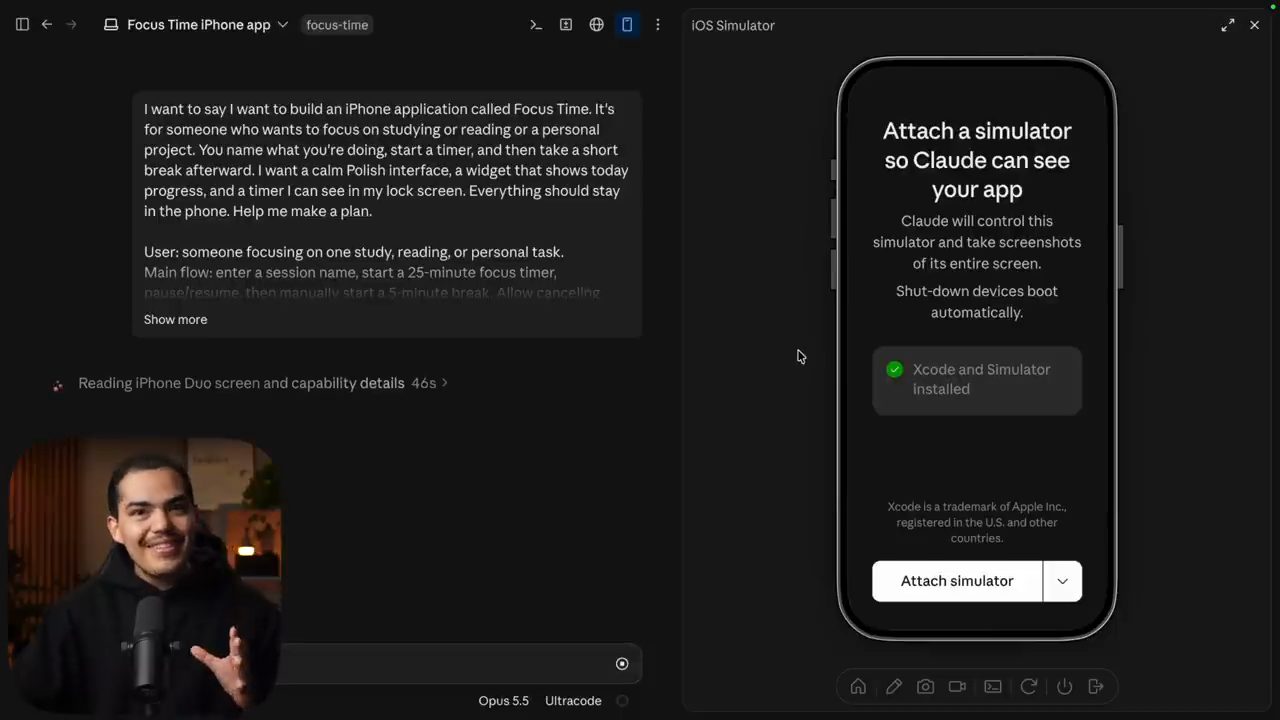Click the "iOS Simulator" panel title
Viewport: 1280px width, 720px height.
[733, 25]
